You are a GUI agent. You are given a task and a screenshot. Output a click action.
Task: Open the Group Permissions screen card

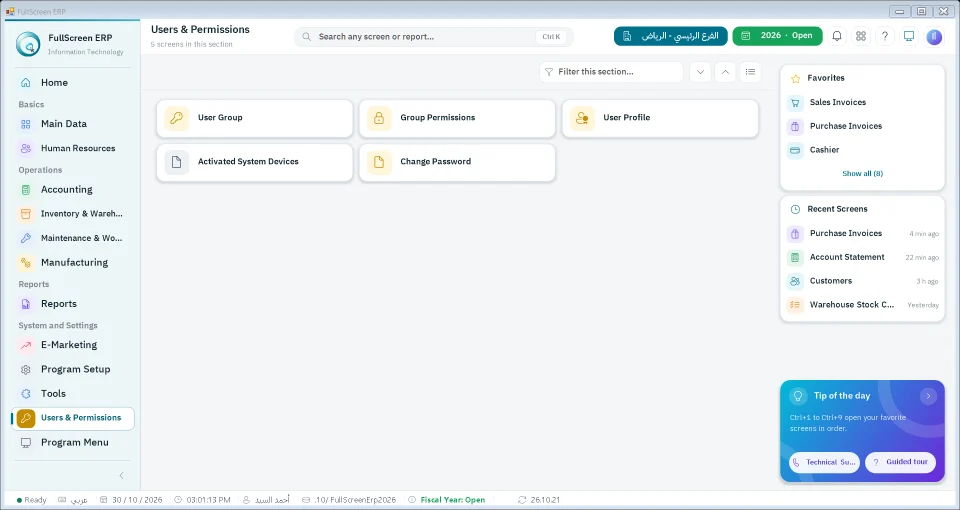click(x=457, y=118)
